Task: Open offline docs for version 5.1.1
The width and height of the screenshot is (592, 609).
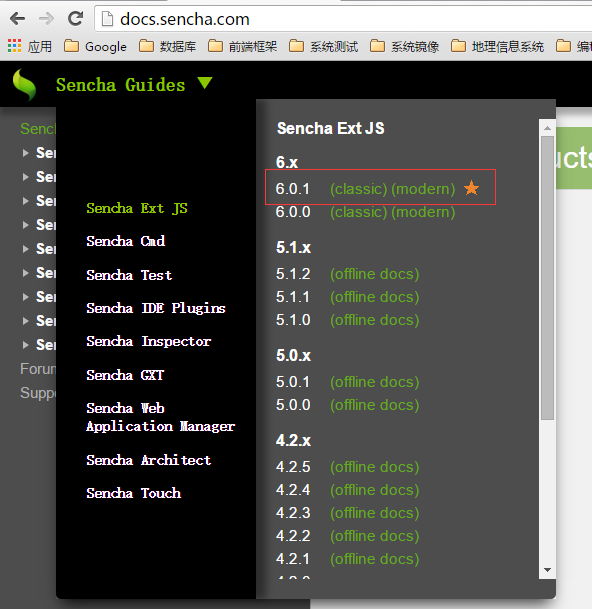Action: 375,297
